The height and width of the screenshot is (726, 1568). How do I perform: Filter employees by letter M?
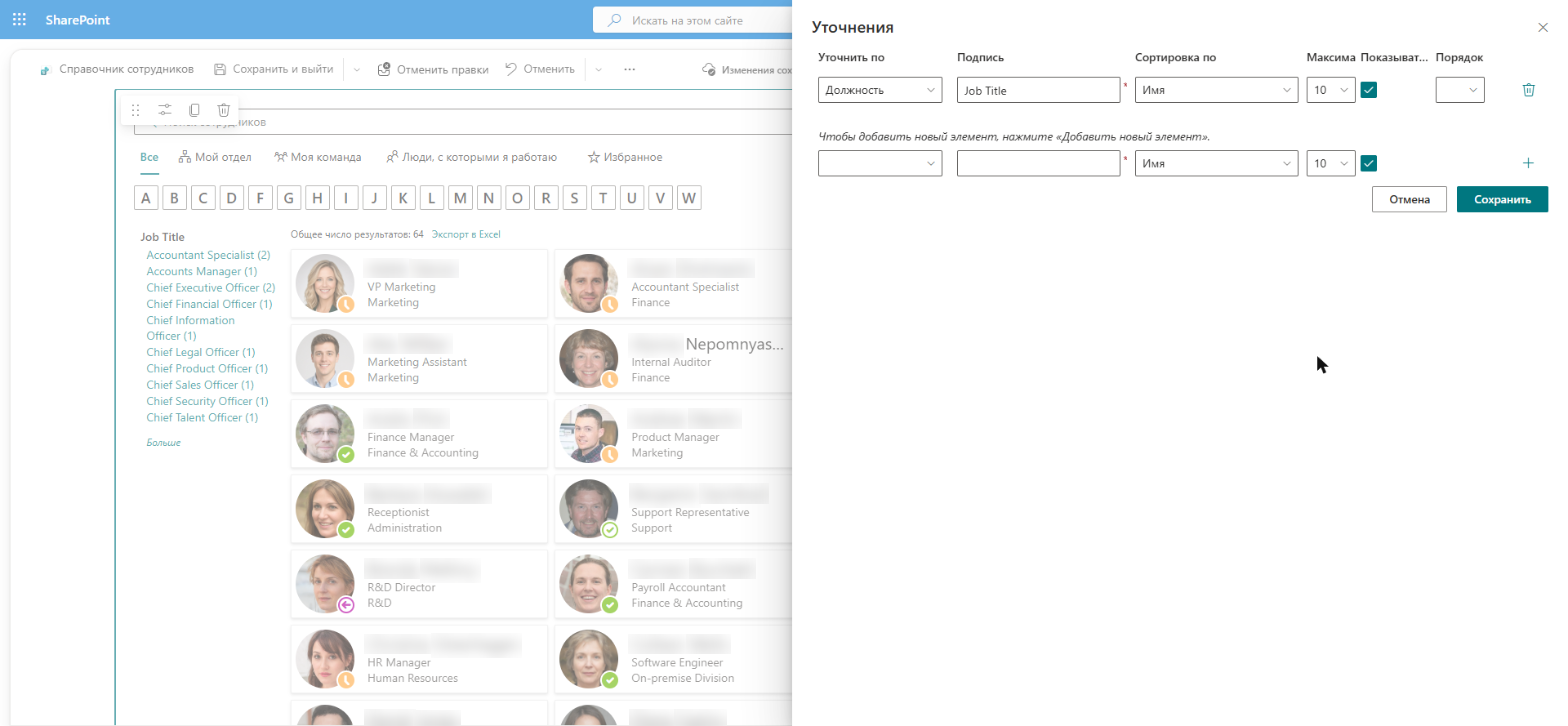[x=460, y=198]
